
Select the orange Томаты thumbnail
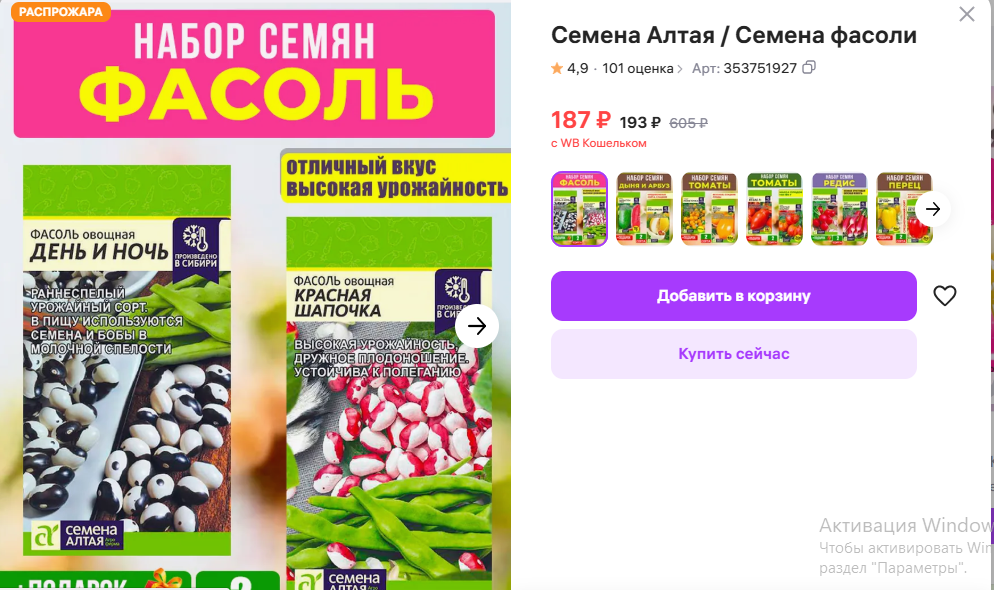tap(709, 208)
